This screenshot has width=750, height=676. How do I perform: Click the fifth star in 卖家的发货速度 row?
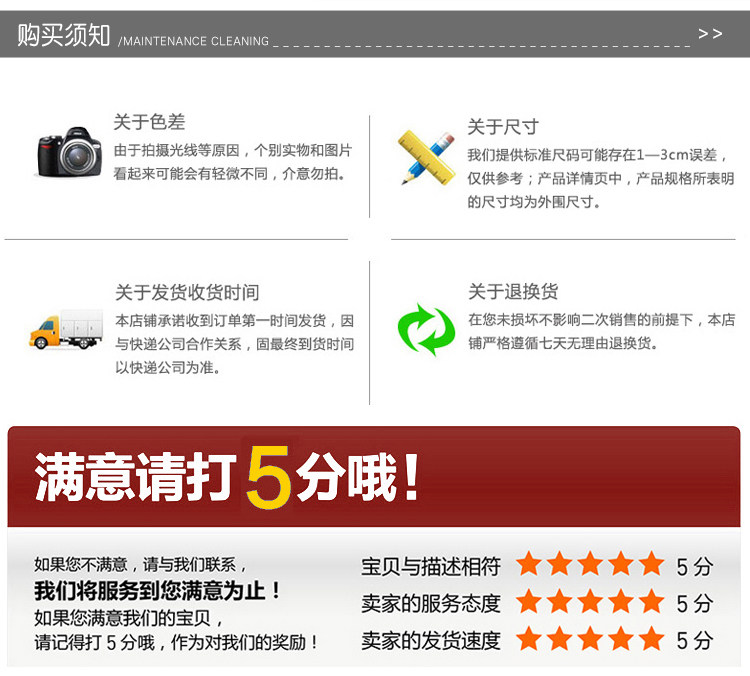pos(651,638)
